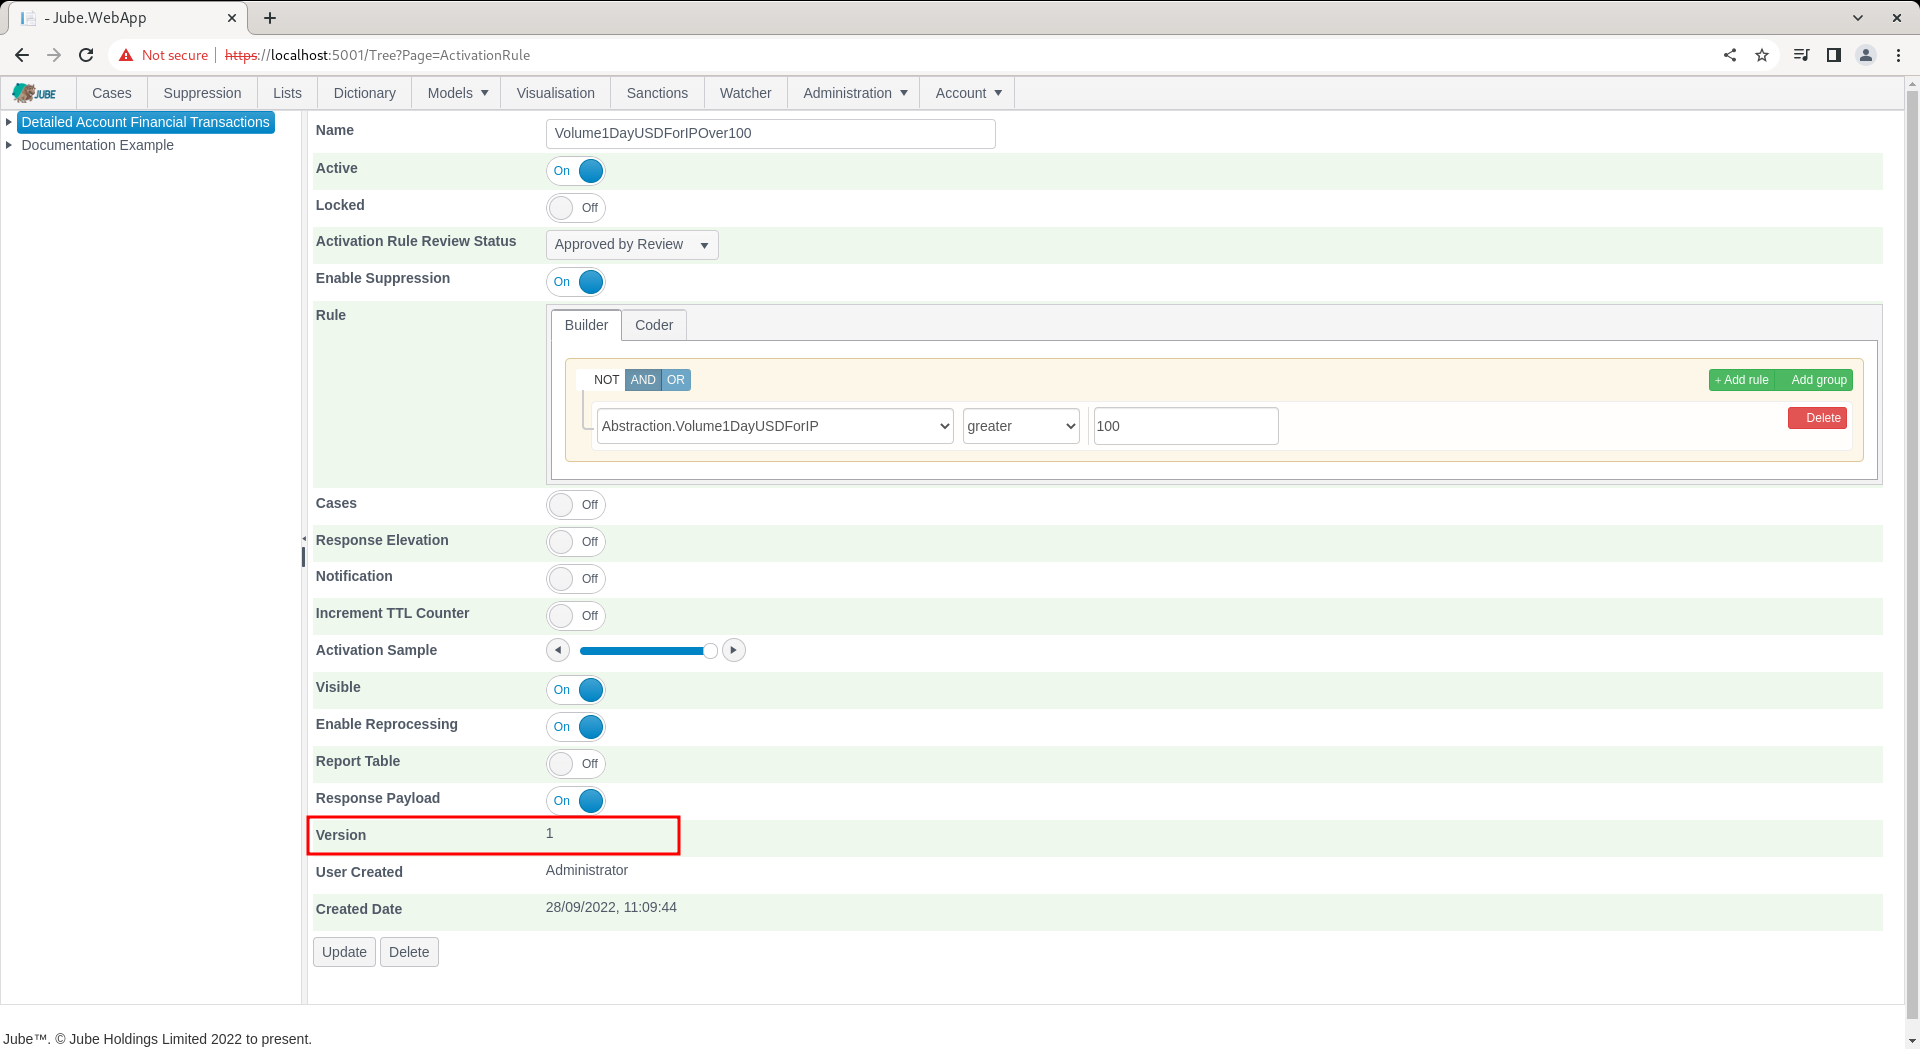Toggle the Enable Suppression switch
The image size is (1920, 1049).
576,282
